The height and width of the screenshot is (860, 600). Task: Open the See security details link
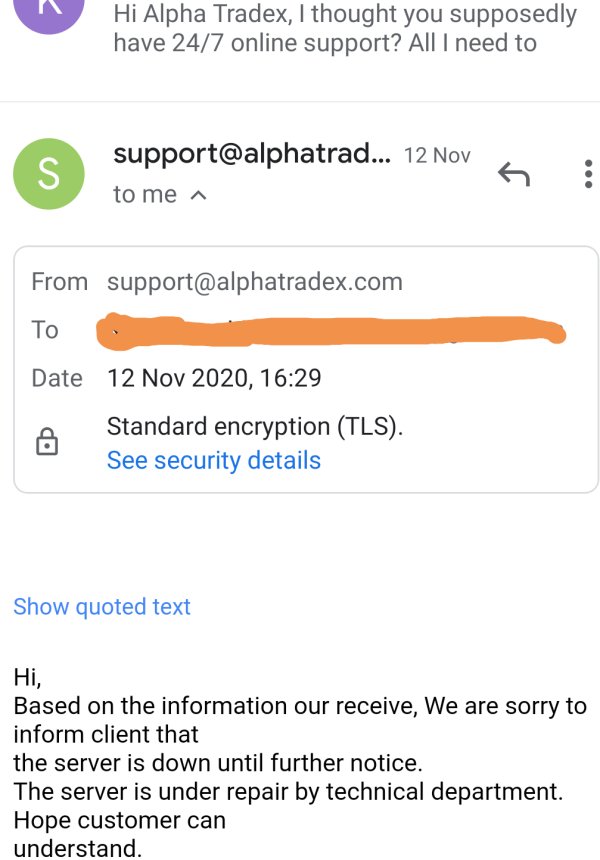click(214, 460)
